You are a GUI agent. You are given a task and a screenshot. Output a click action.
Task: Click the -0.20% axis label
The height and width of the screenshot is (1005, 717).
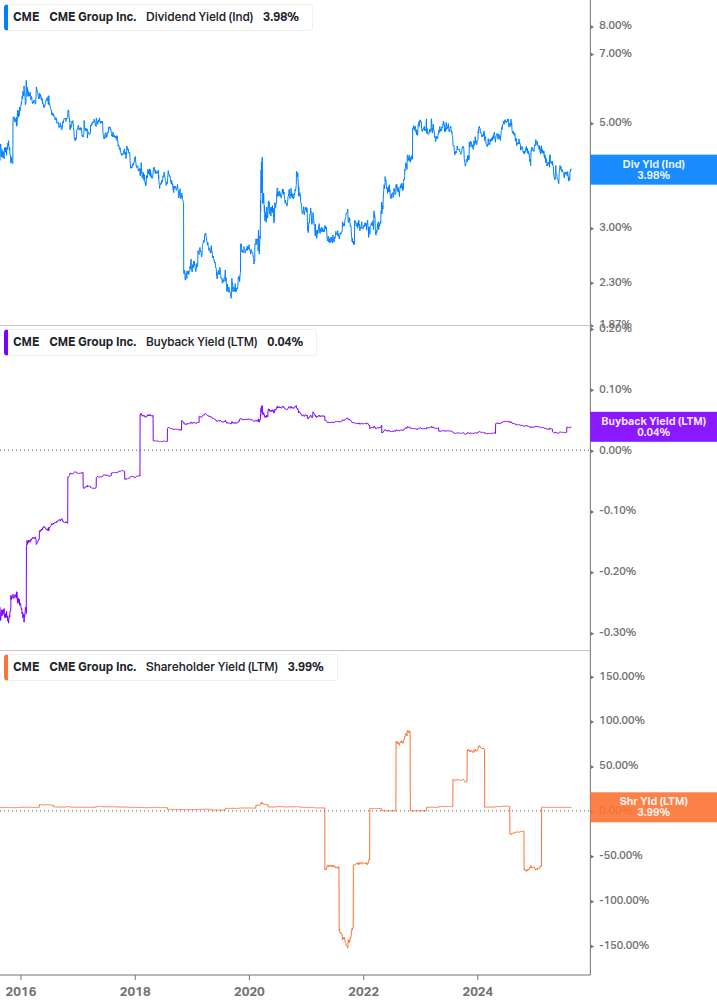[618, 572]
